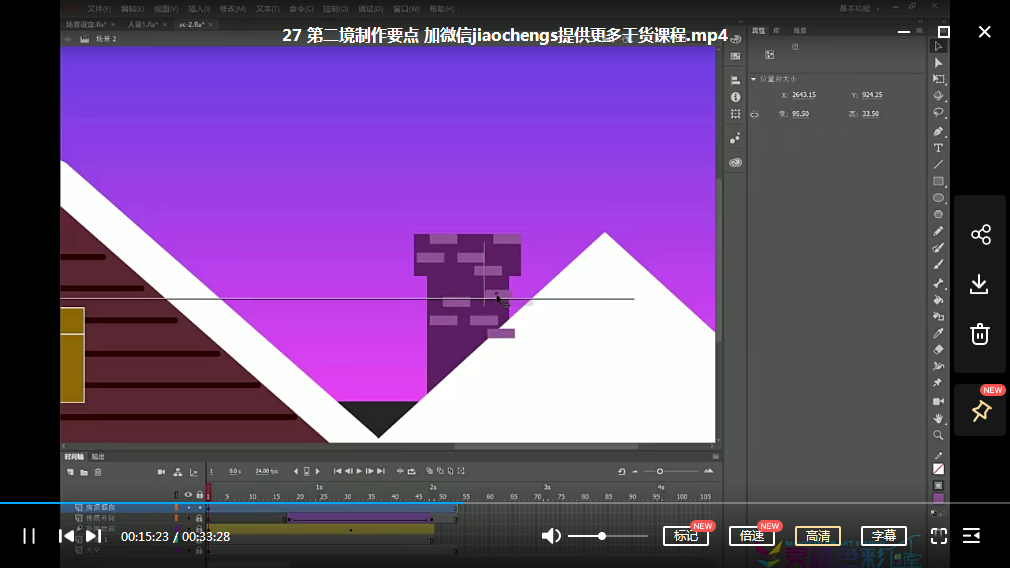Click the download icon in player sidebar
Screen dimensions: 1010x568
(x=979, y=284)
